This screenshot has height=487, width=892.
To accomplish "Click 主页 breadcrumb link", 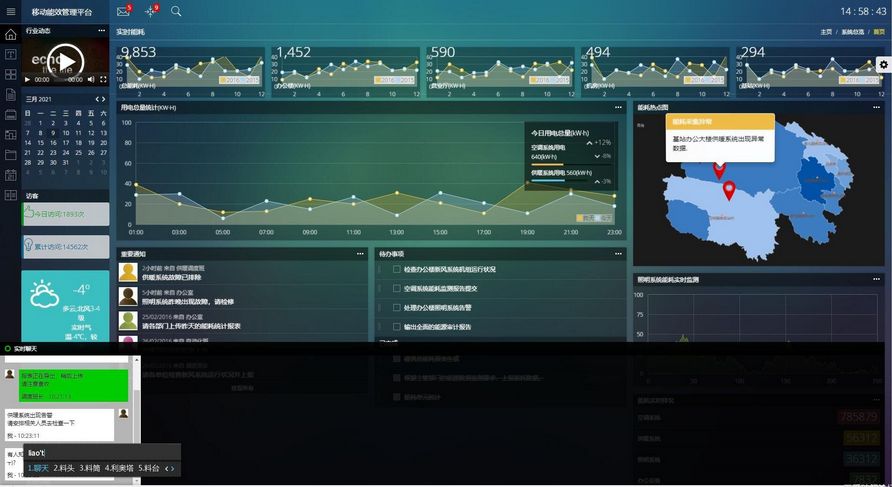I will pyautogui.click(x=826, y=32).
